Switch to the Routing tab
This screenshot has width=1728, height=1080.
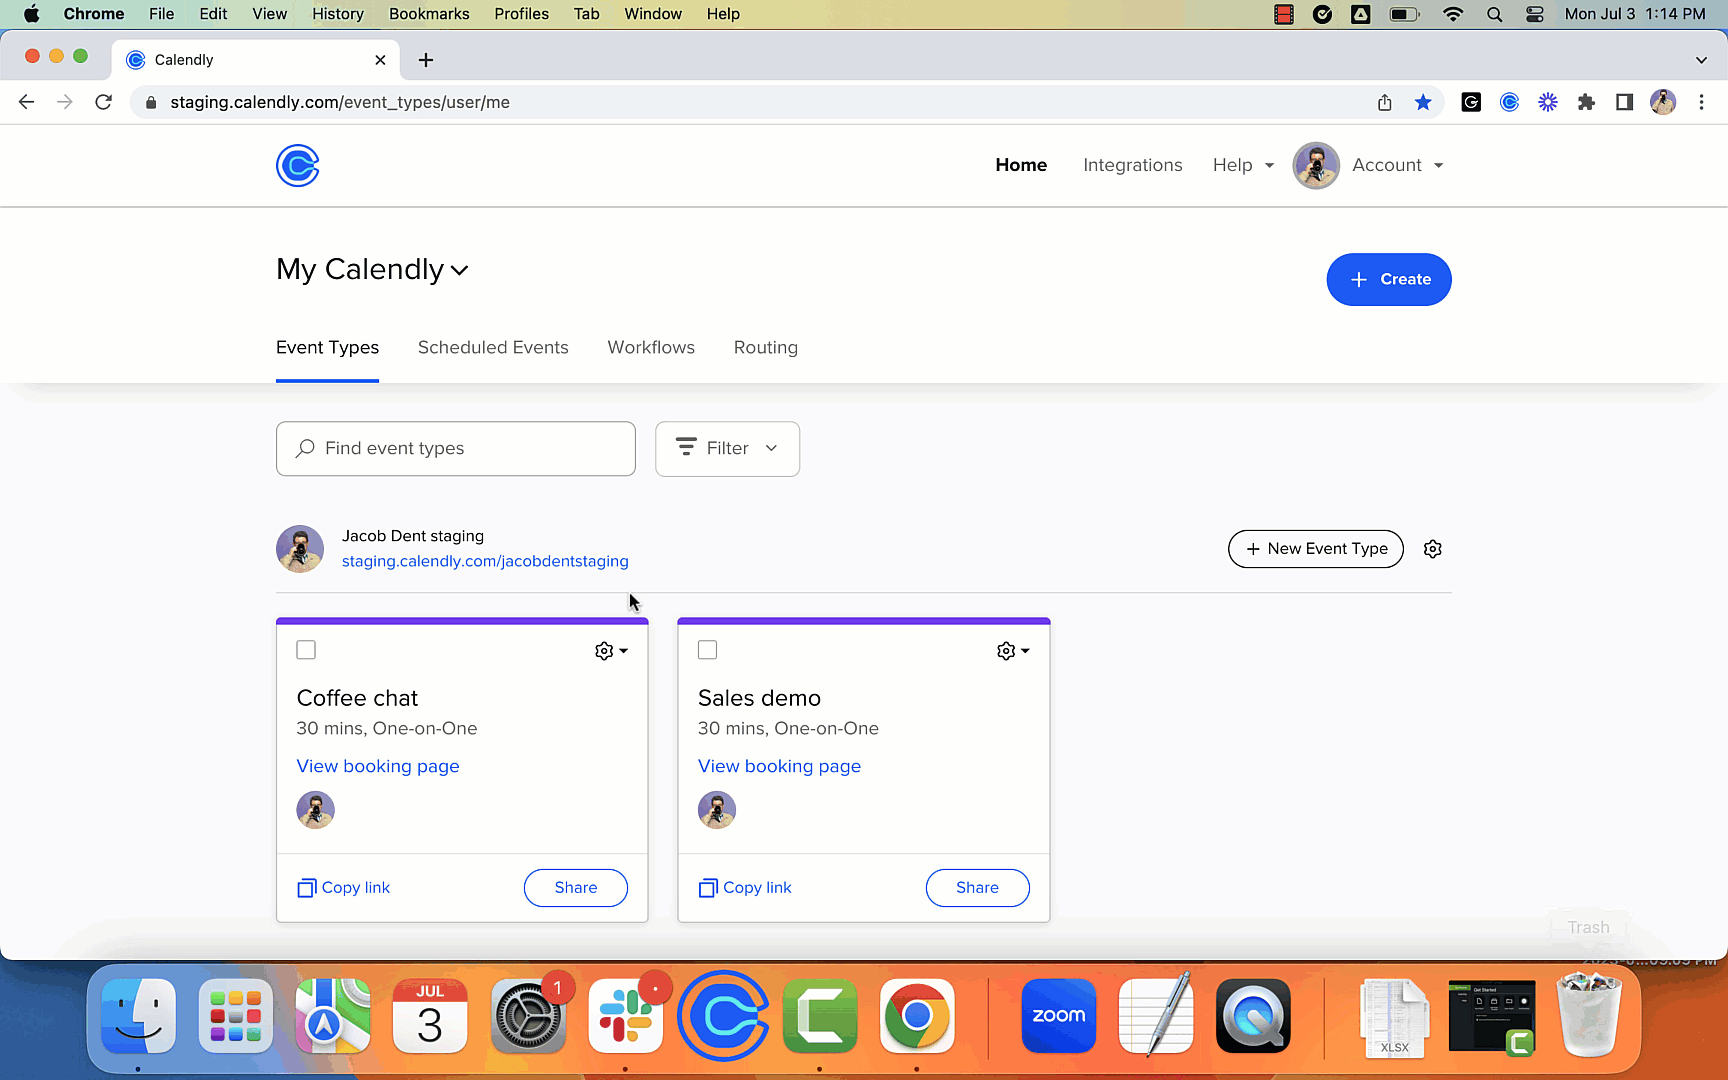point(766,347)
